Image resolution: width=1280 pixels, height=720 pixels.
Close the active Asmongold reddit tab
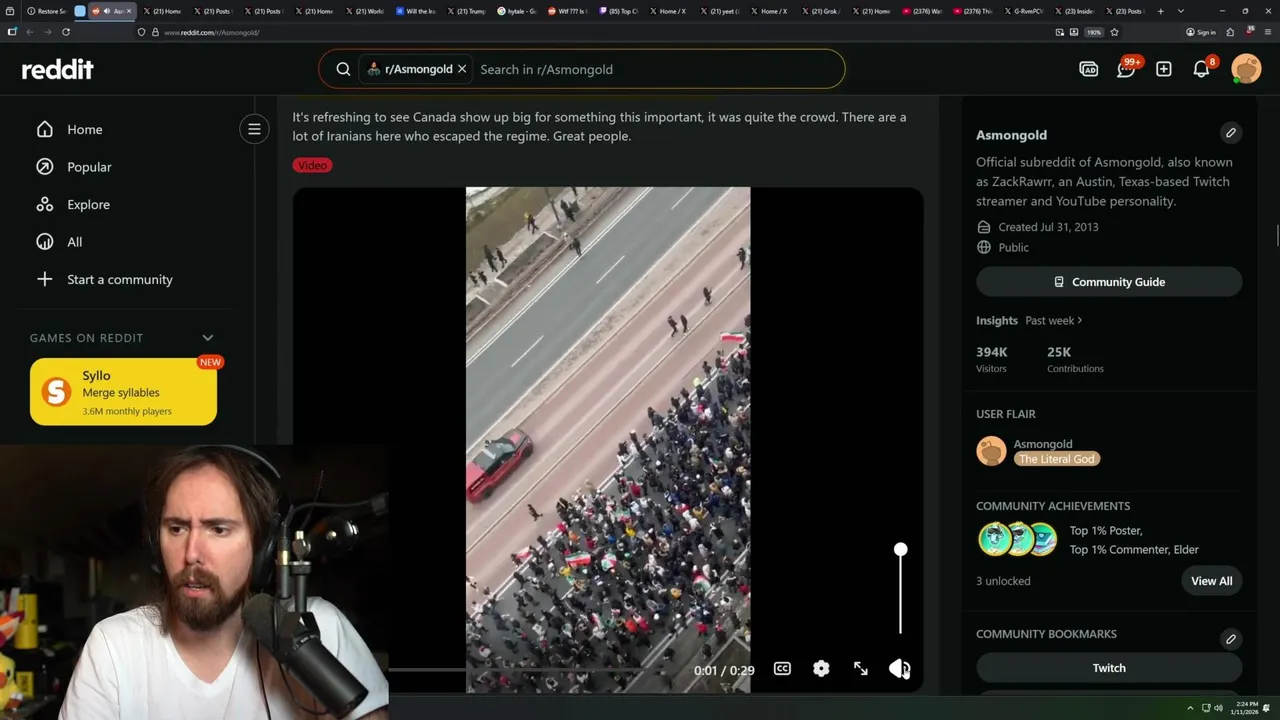click(129, 11)
